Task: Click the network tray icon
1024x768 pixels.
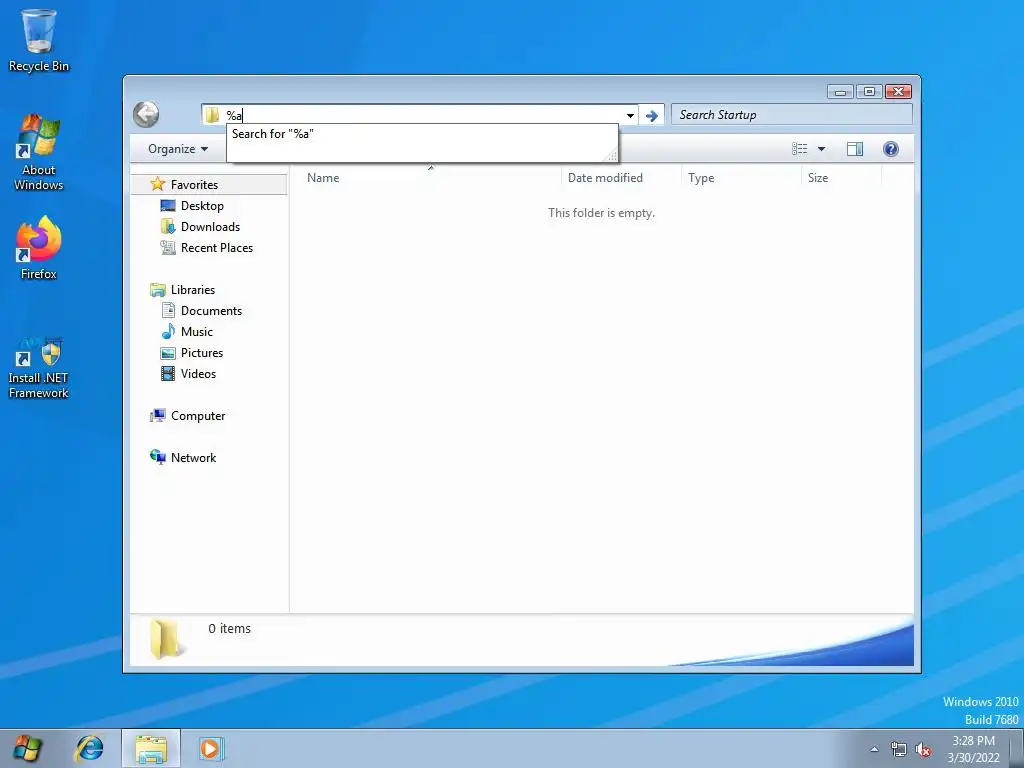Action: pyautogui.click(x=899, y=749)
